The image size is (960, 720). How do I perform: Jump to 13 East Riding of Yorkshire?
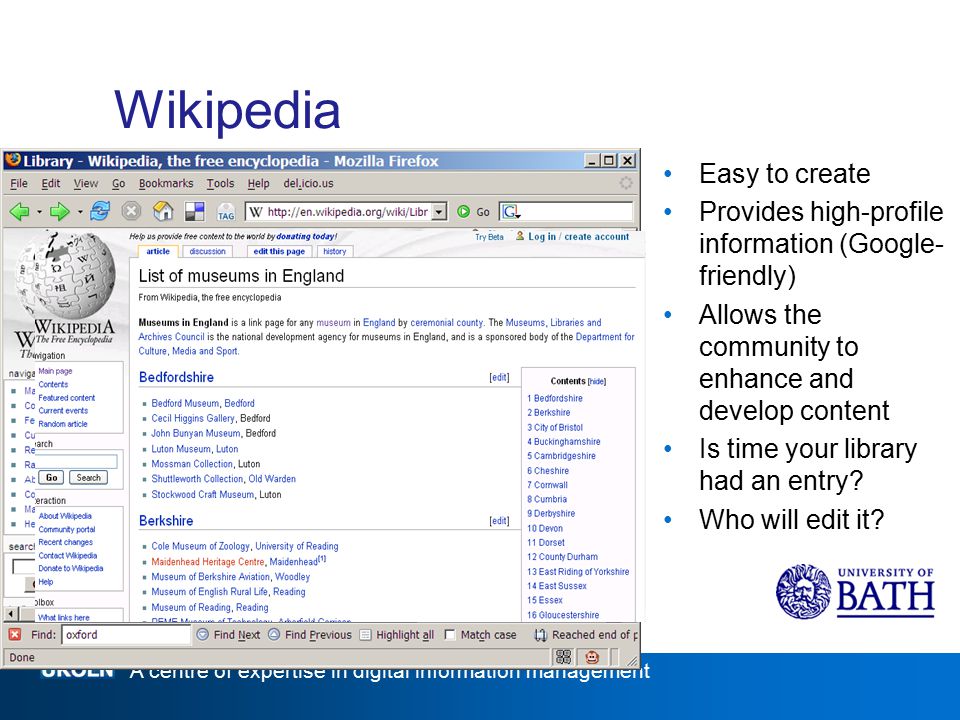coord(578,571)
